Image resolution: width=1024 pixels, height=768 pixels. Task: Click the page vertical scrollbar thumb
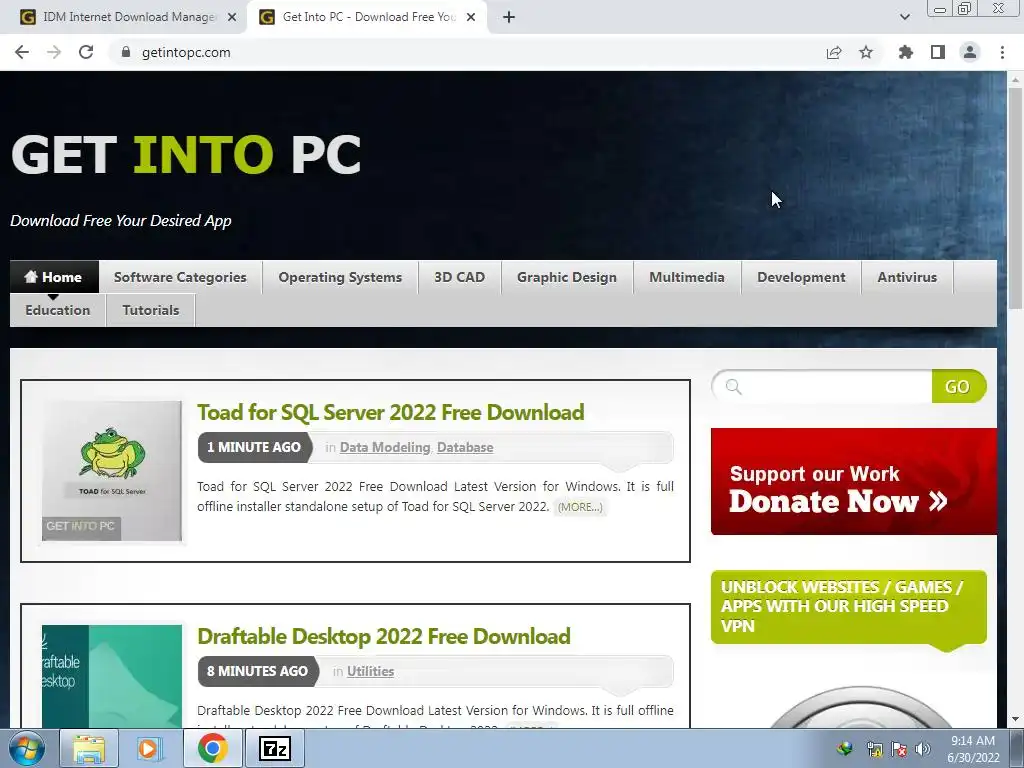(1015, 199)
